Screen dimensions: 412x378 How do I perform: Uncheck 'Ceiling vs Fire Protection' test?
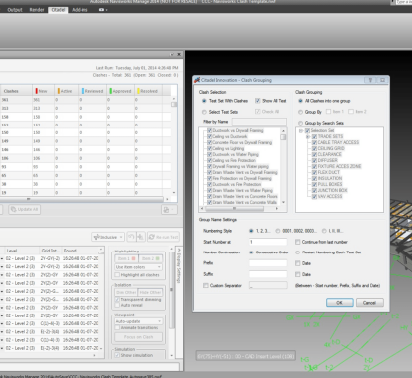209,160
